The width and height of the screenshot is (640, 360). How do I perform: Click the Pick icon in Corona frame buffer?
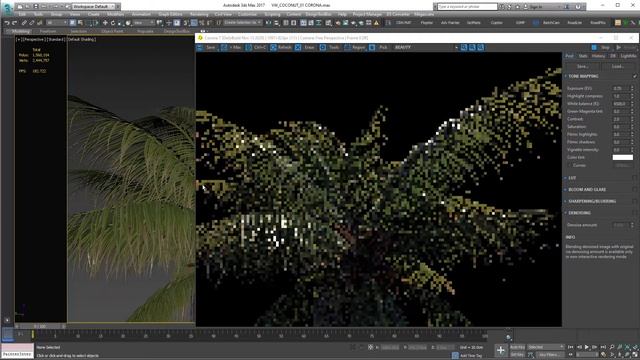[372, 48]
